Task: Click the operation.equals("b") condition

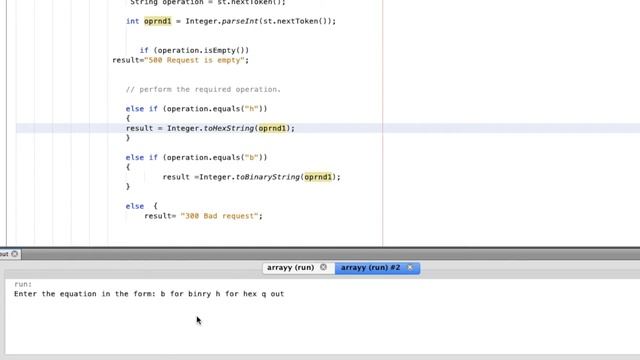Action: [x=215, y=158]
